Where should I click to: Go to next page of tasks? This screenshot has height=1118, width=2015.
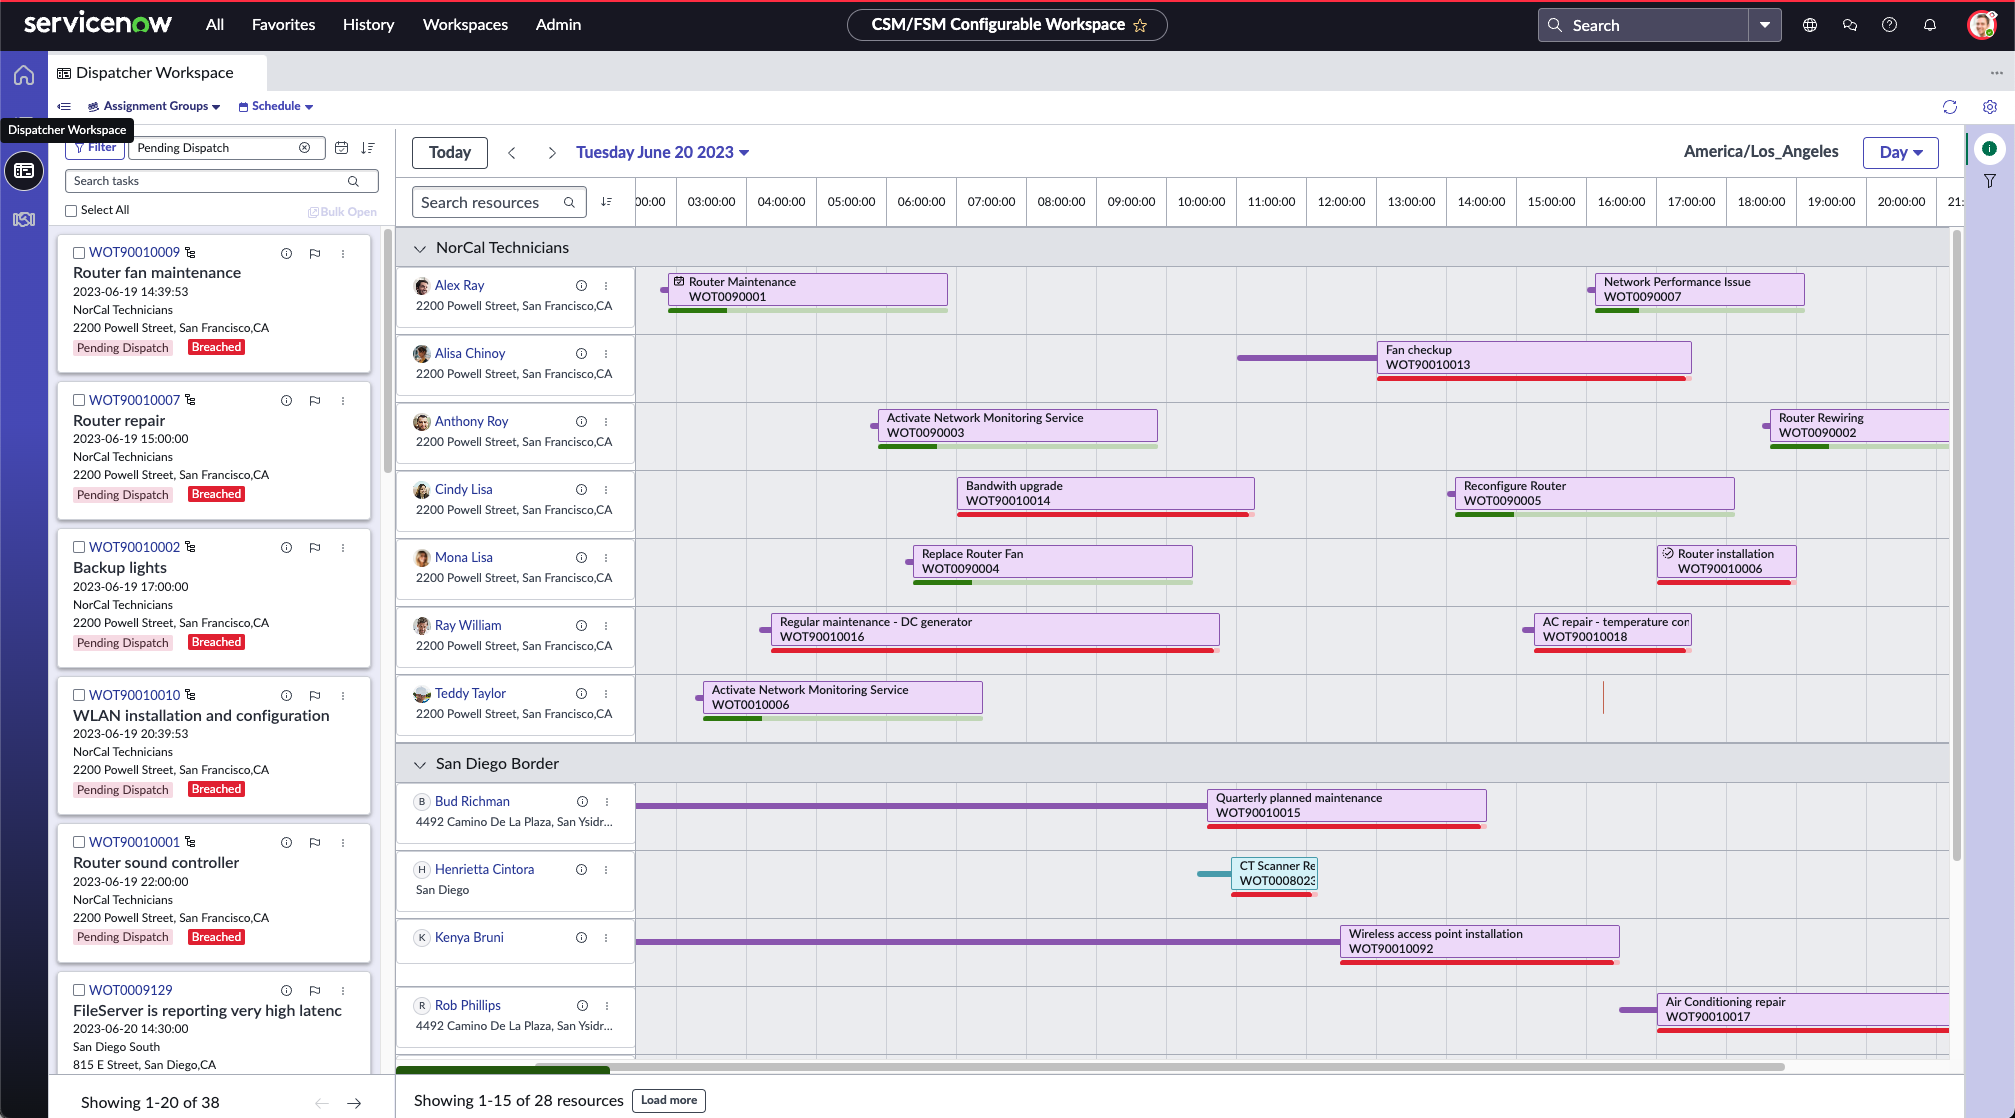tap(354, 1103)
